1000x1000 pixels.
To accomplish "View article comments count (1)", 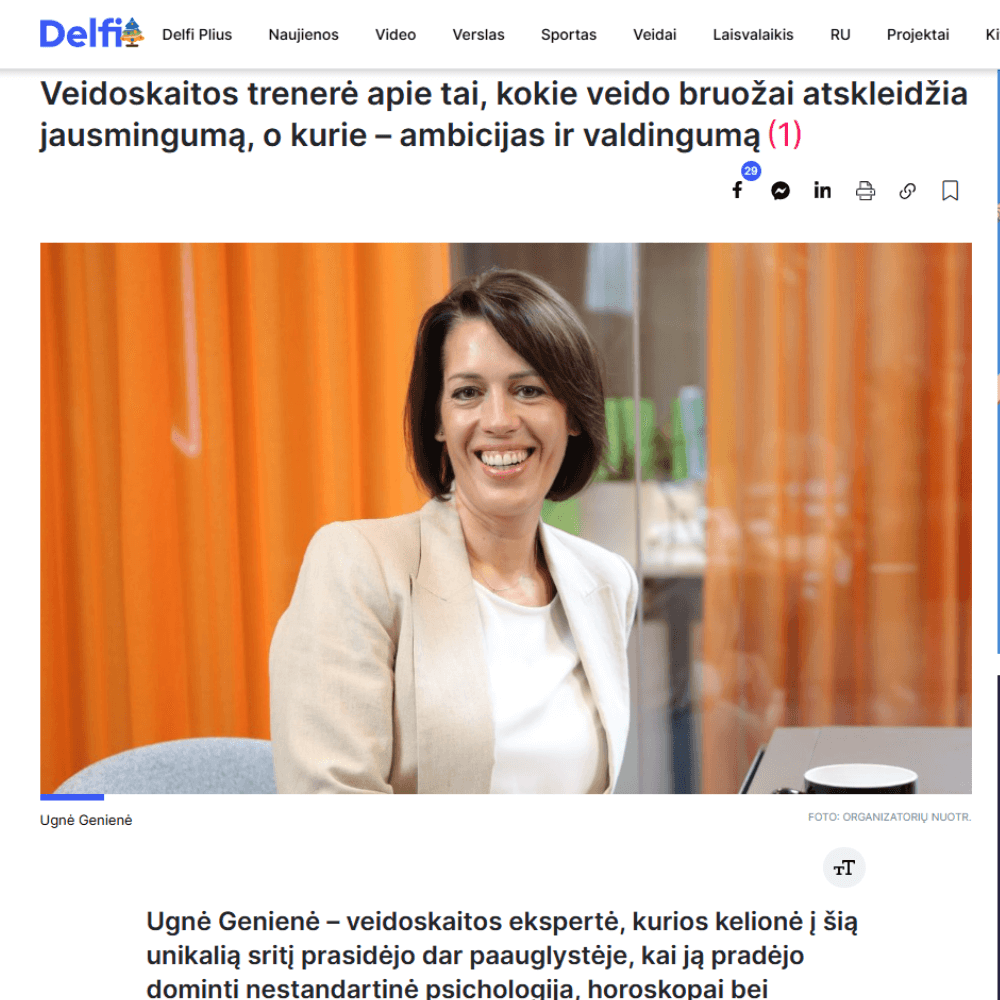I will coord(784,135).
